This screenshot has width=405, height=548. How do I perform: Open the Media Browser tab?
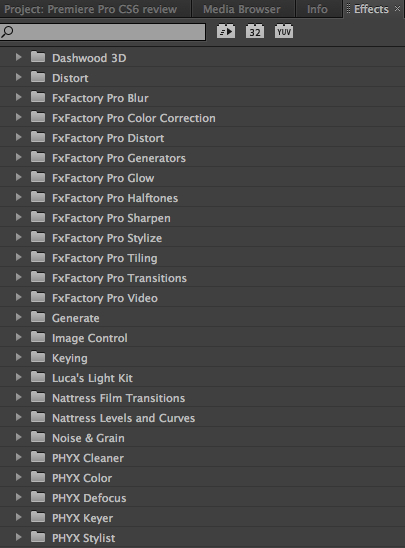(242, 9)
